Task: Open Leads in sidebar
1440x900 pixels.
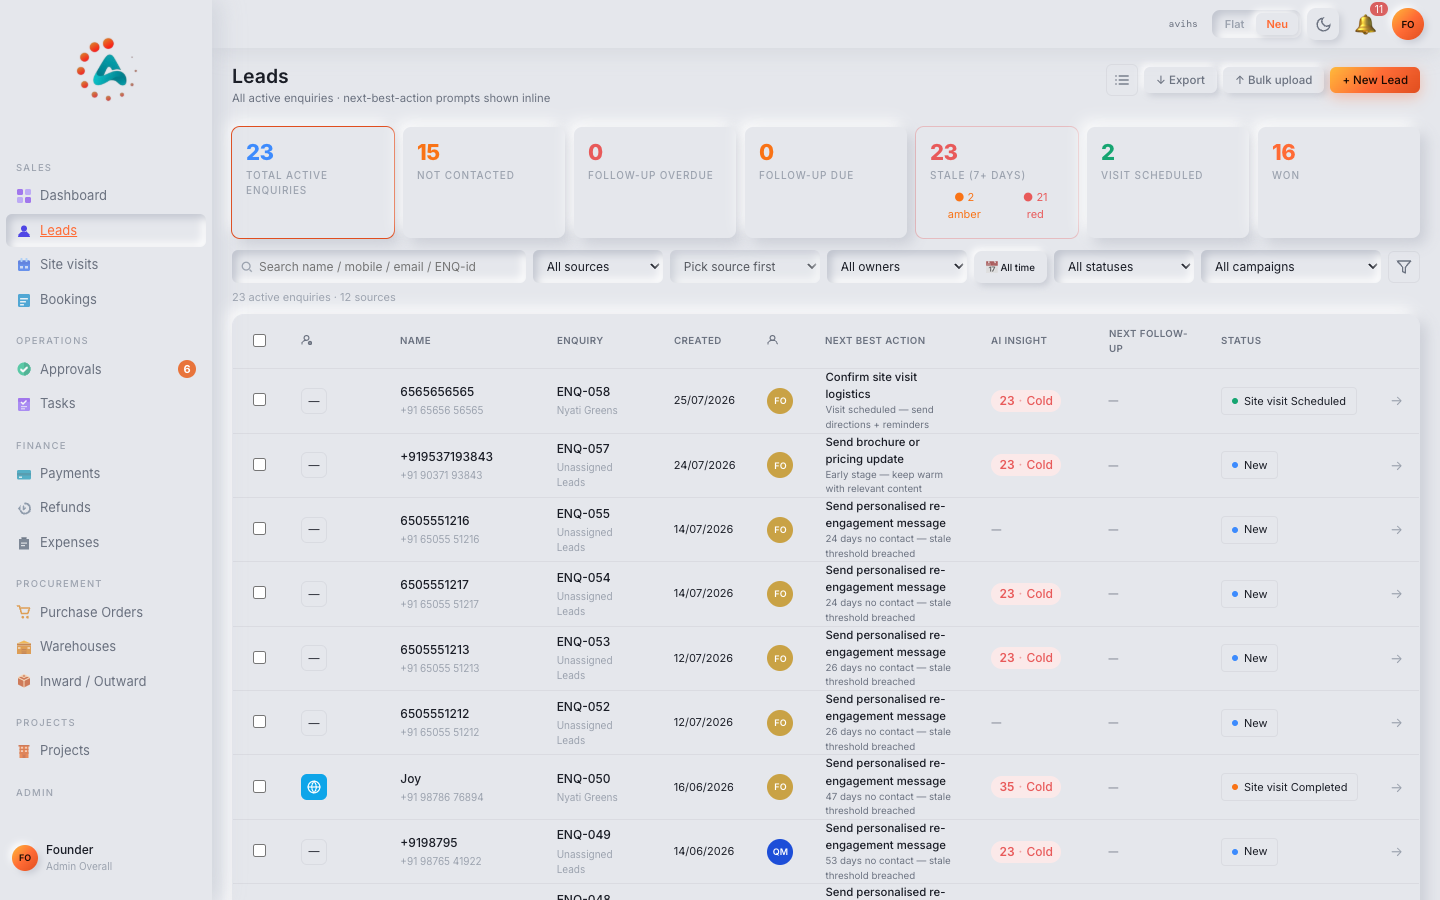Action: pos(106,230)
